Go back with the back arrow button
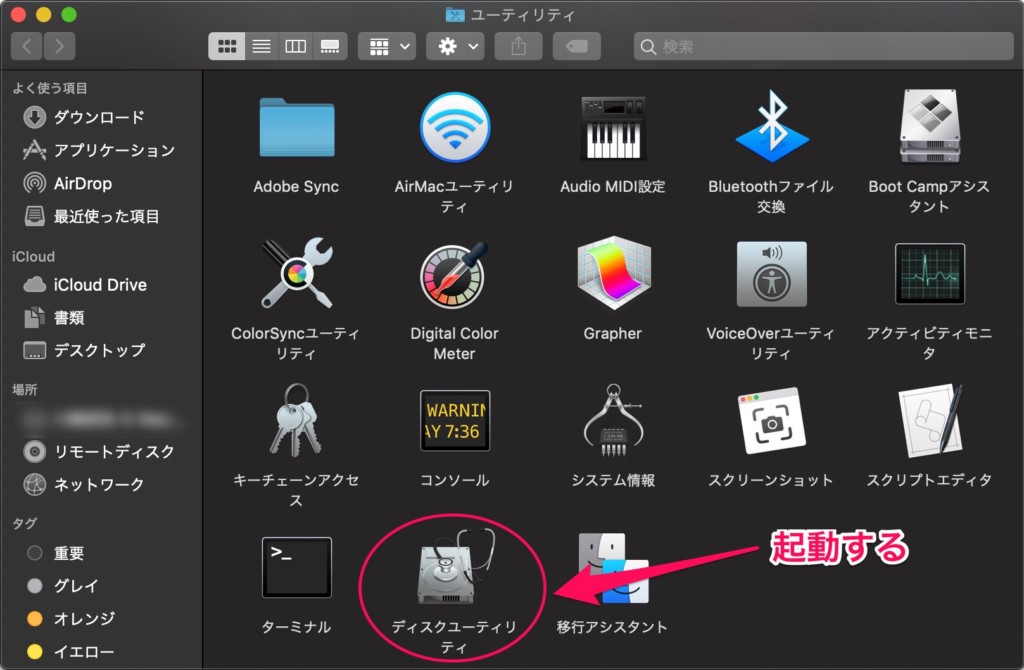This screenshot has width=1024, height=670. click(27, 46)
